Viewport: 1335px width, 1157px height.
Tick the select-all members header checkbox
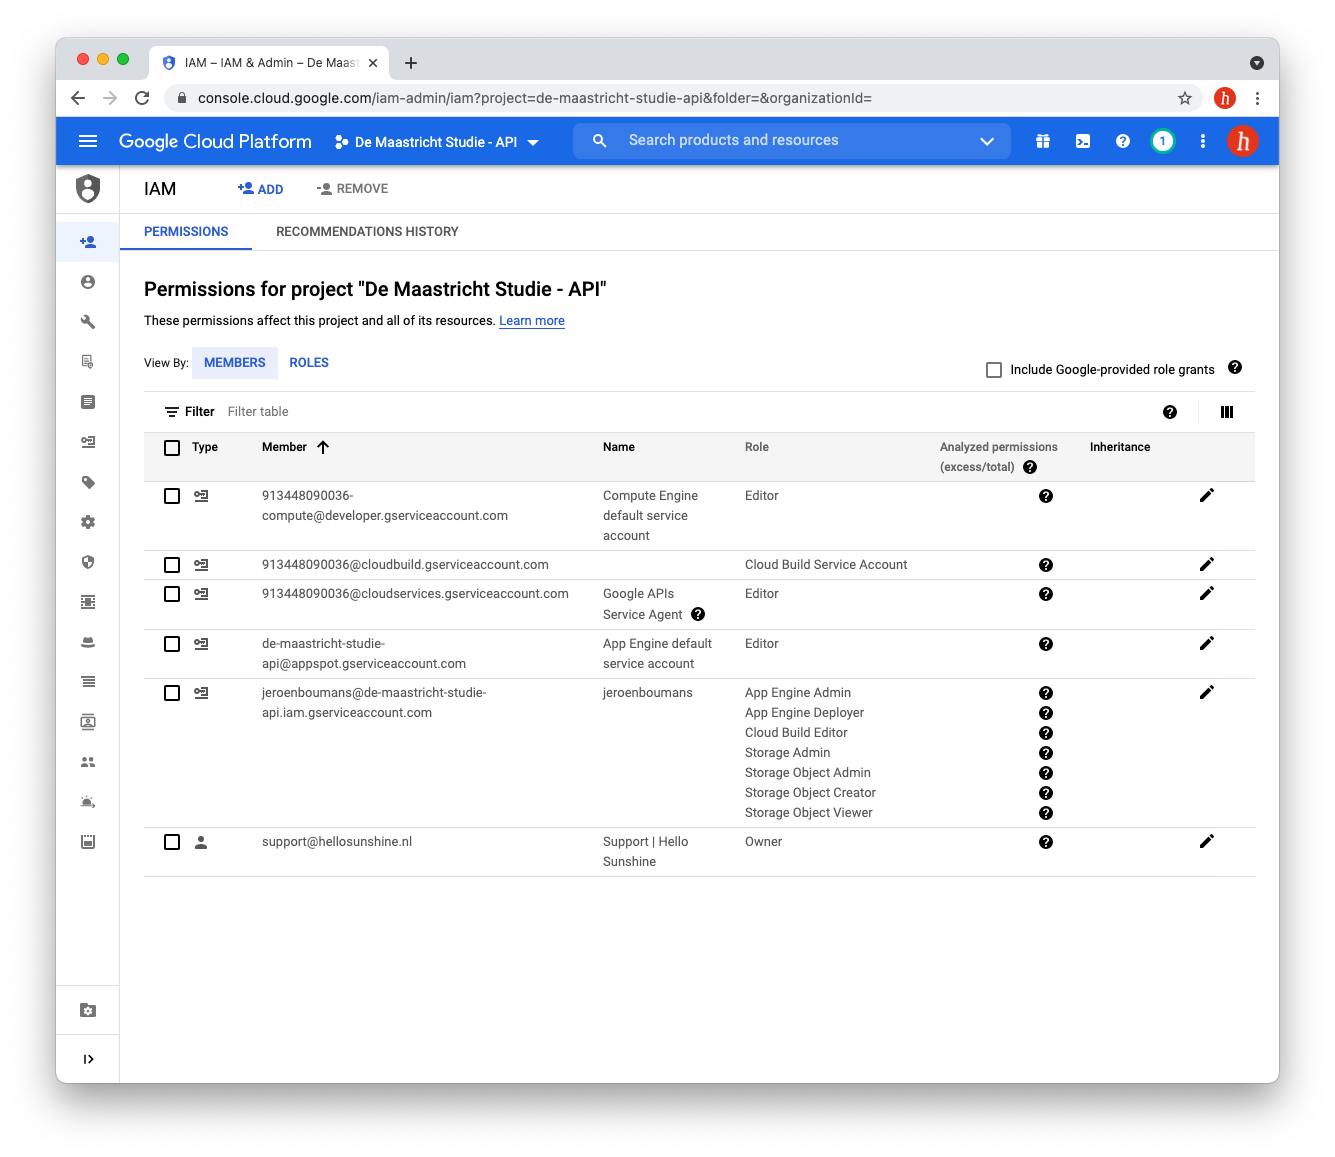coord(172,448)
